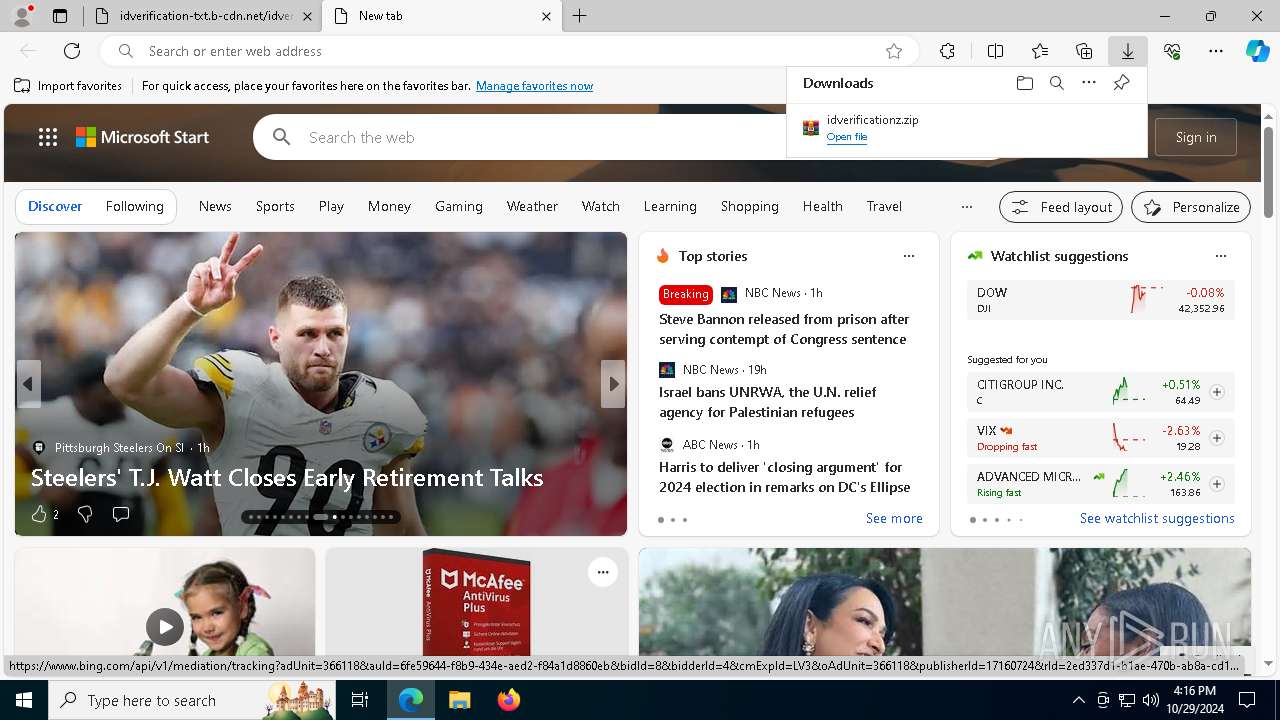Click Manage favorites now link

tap(534, 86)
